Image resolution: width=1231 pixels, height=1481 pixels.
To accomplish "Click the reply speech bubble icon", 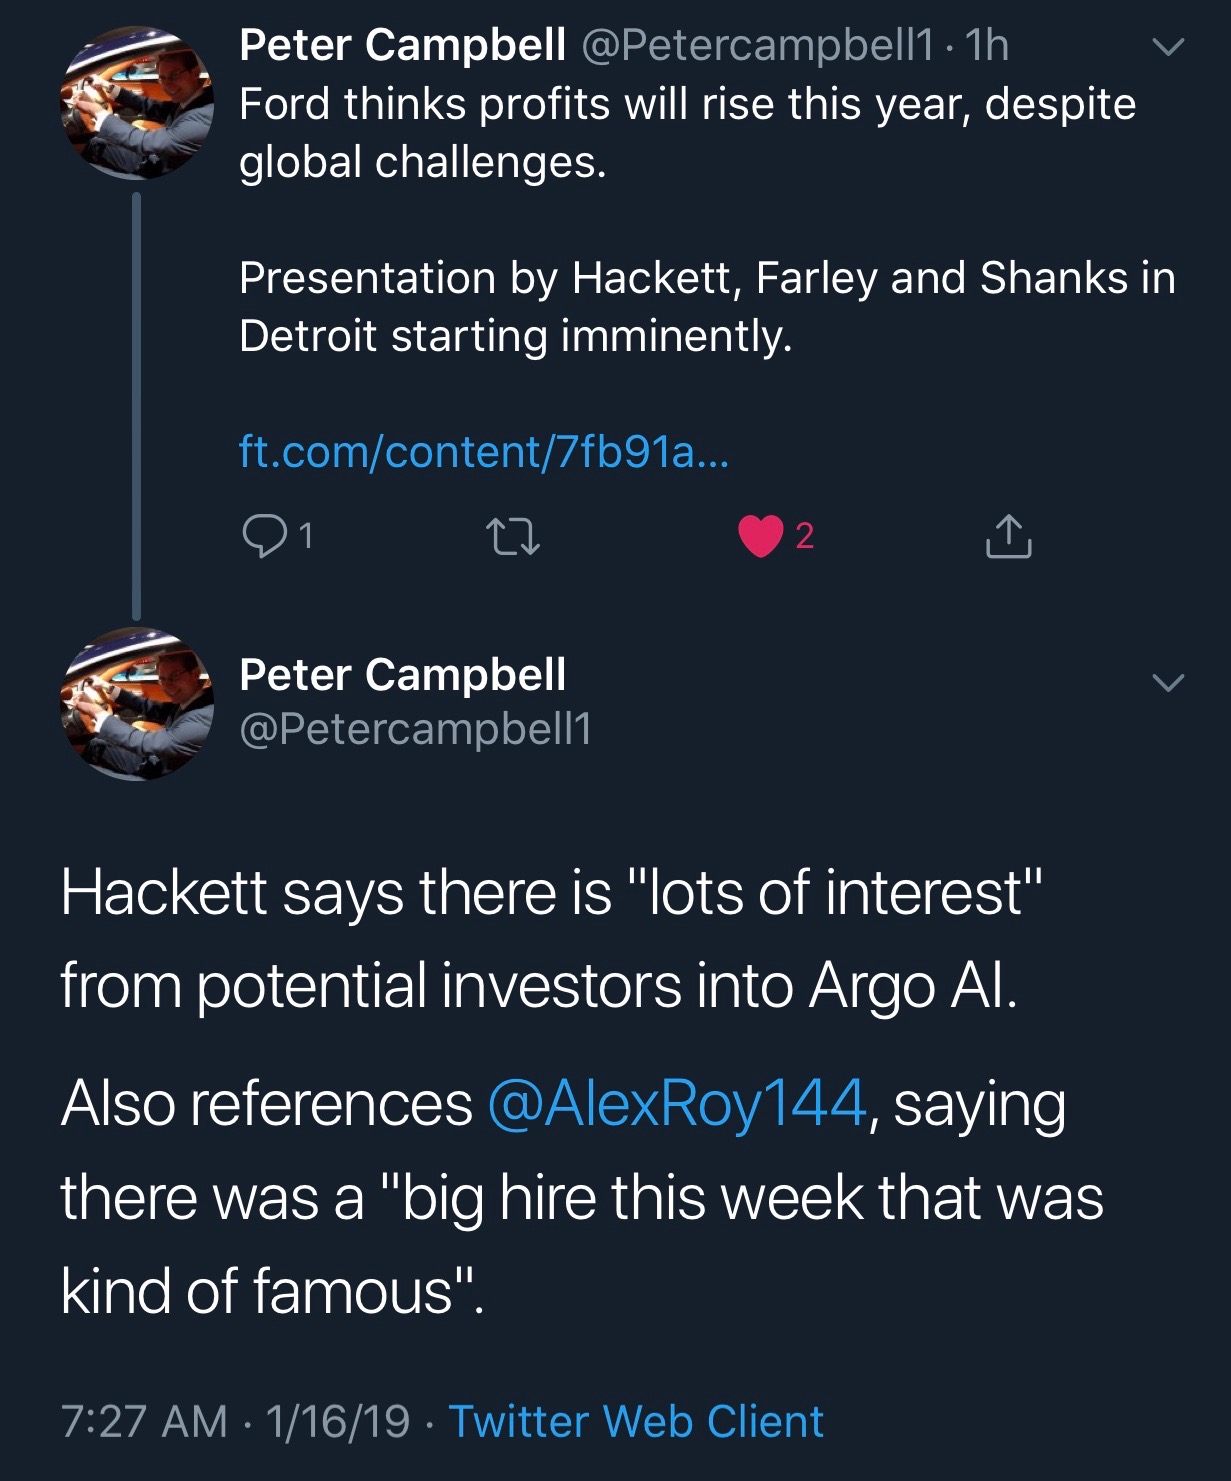I will [263, 536].
